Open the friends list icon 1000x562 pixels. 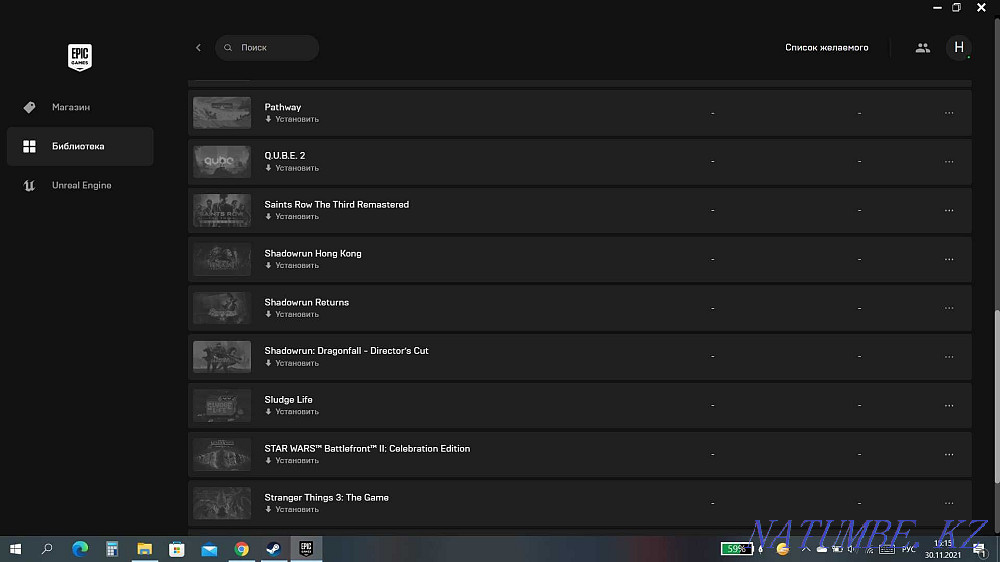pos(922,48)
